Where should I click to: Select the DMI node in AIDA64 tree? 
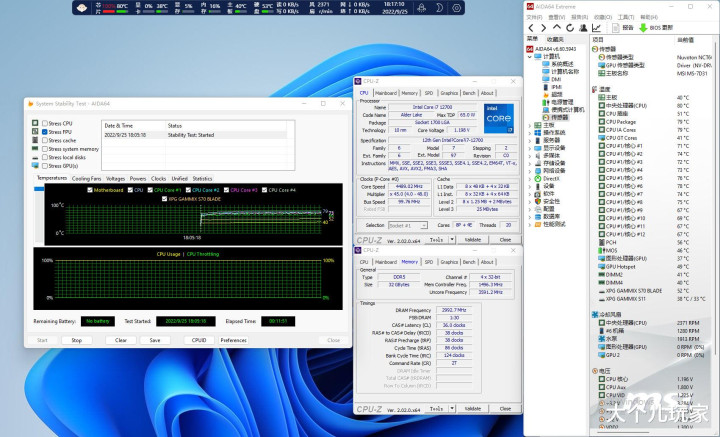pyautogui.click(x=557, y=79)
